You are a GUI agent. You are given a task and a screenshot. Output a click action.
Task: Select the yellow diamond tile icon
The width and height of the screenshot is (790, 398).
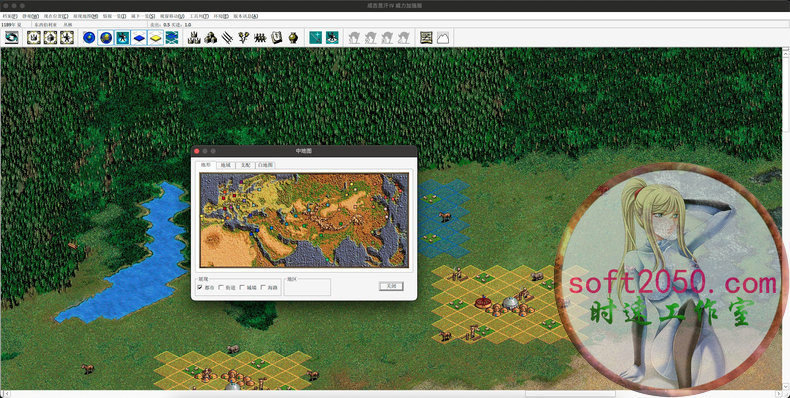pos(156,38)
